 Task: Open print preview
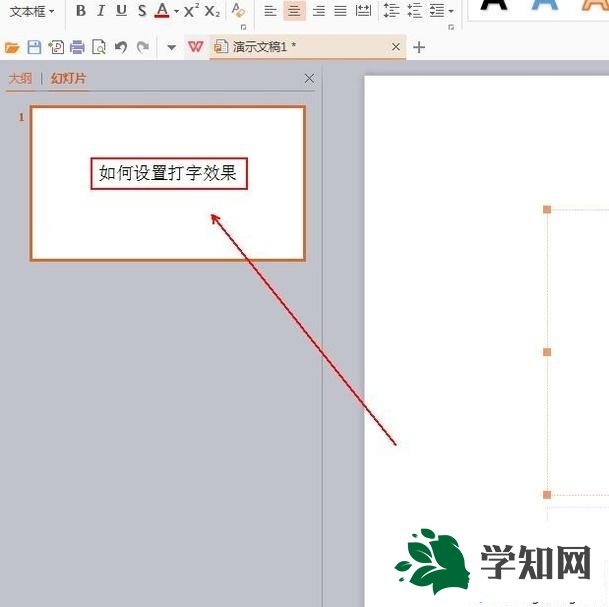coord(99,47)
